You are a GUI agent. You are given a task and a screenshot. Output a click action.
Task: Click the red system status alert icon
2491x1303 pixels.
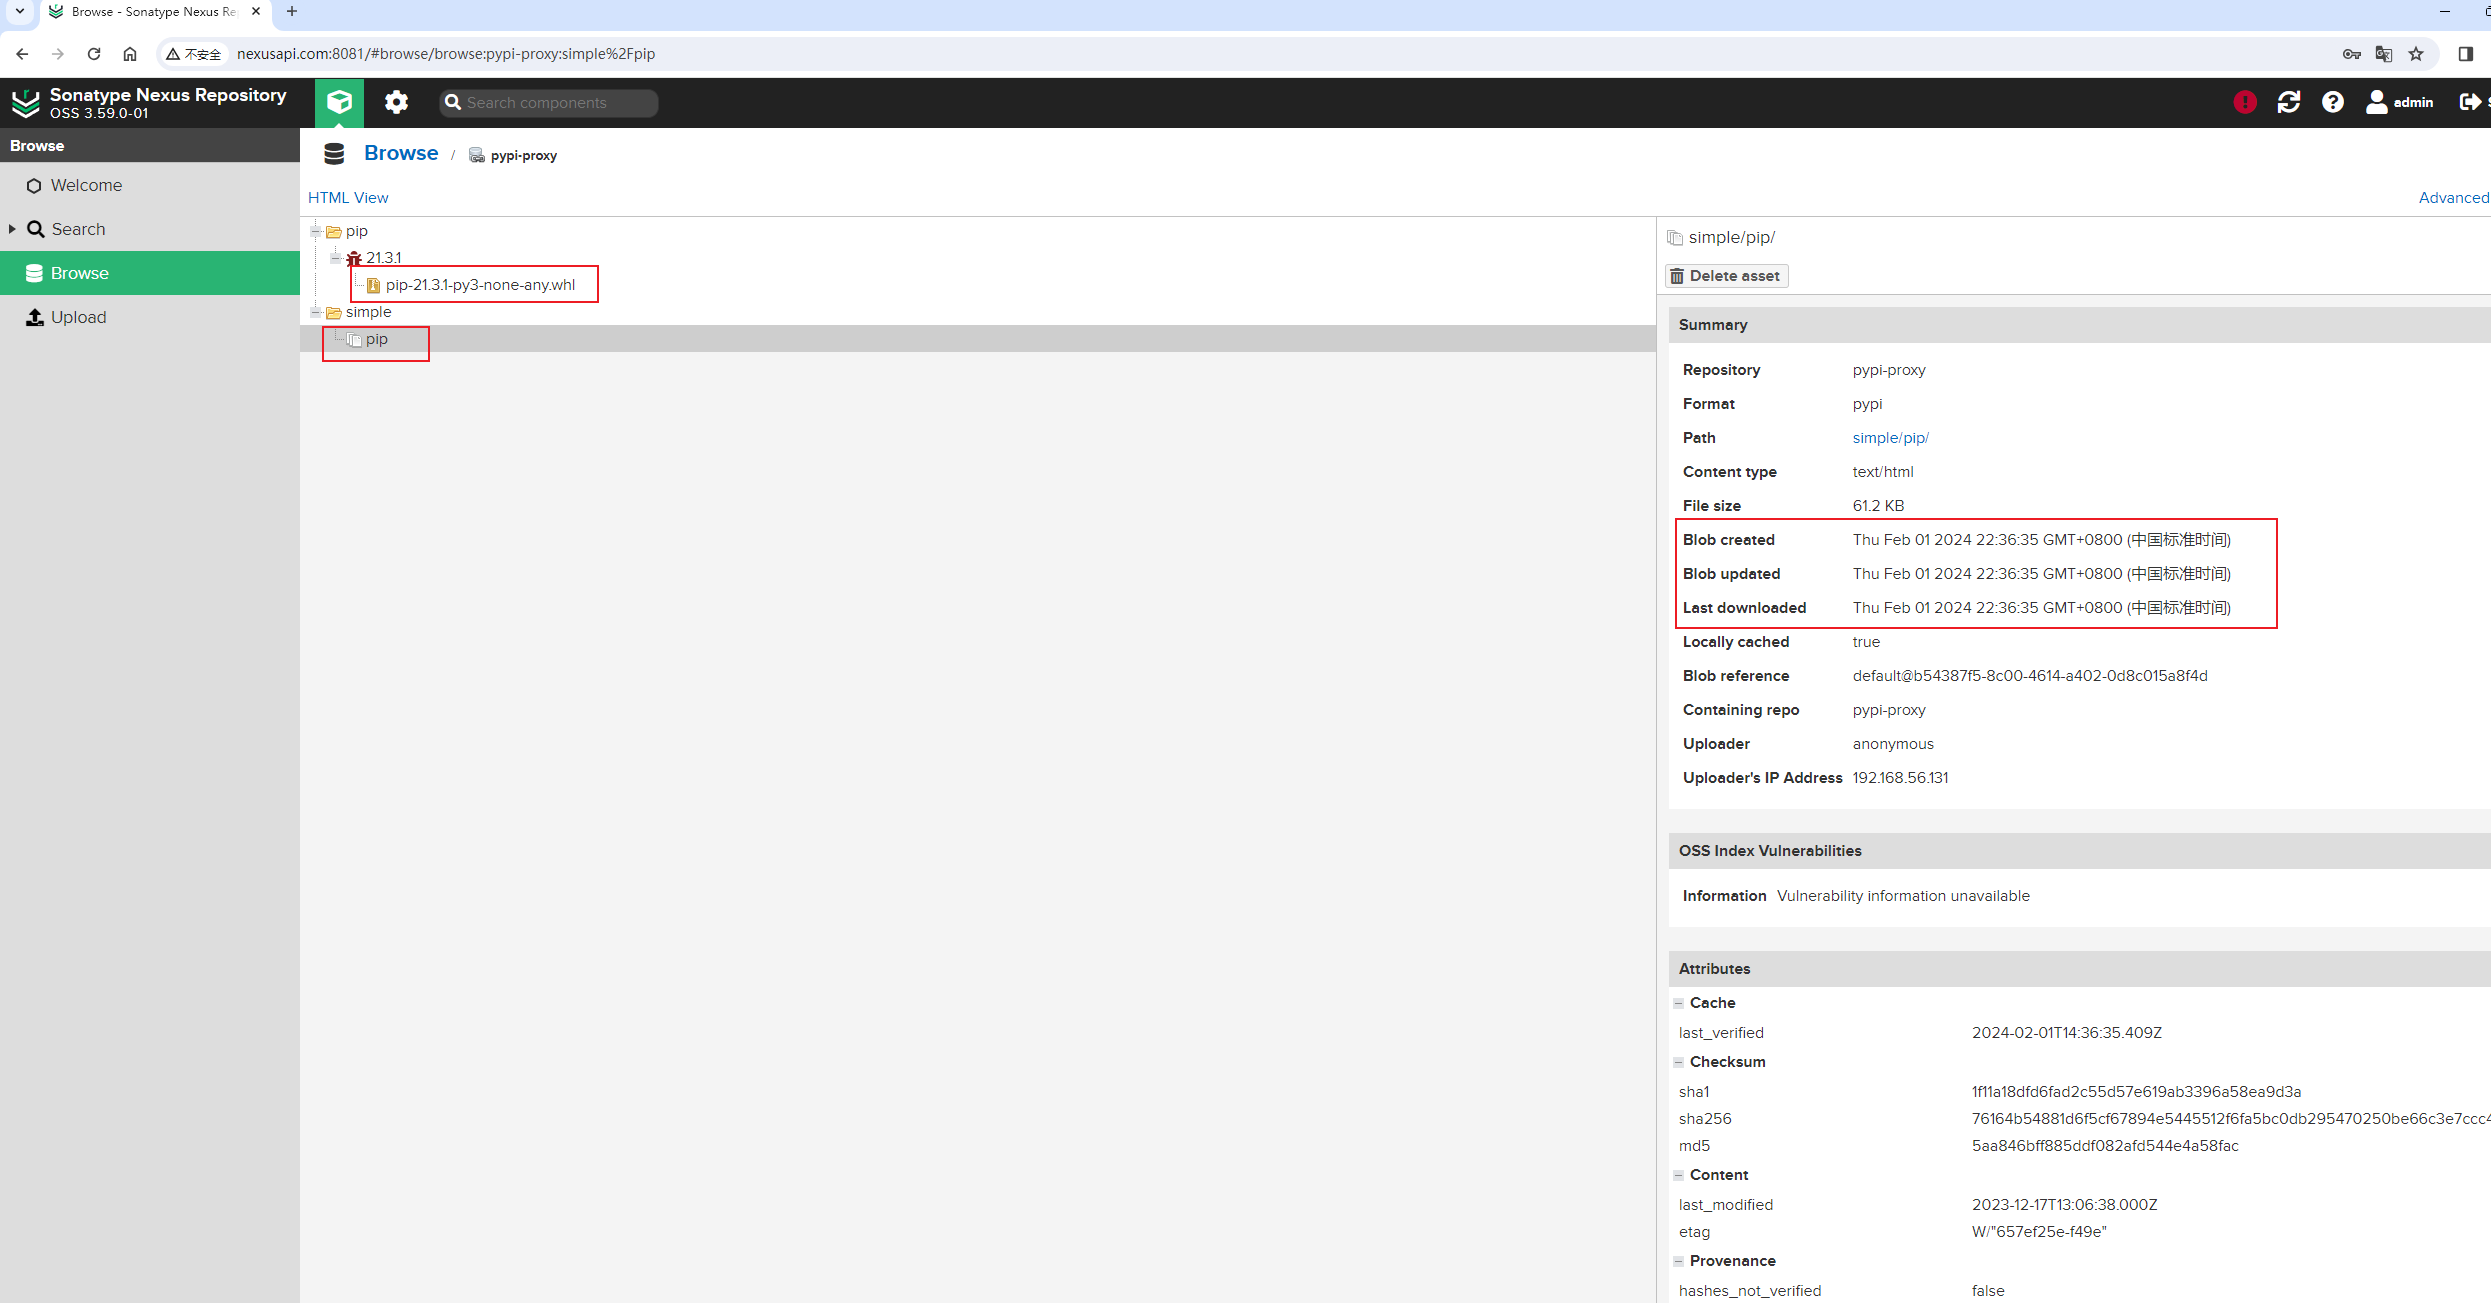(2245, 102)
